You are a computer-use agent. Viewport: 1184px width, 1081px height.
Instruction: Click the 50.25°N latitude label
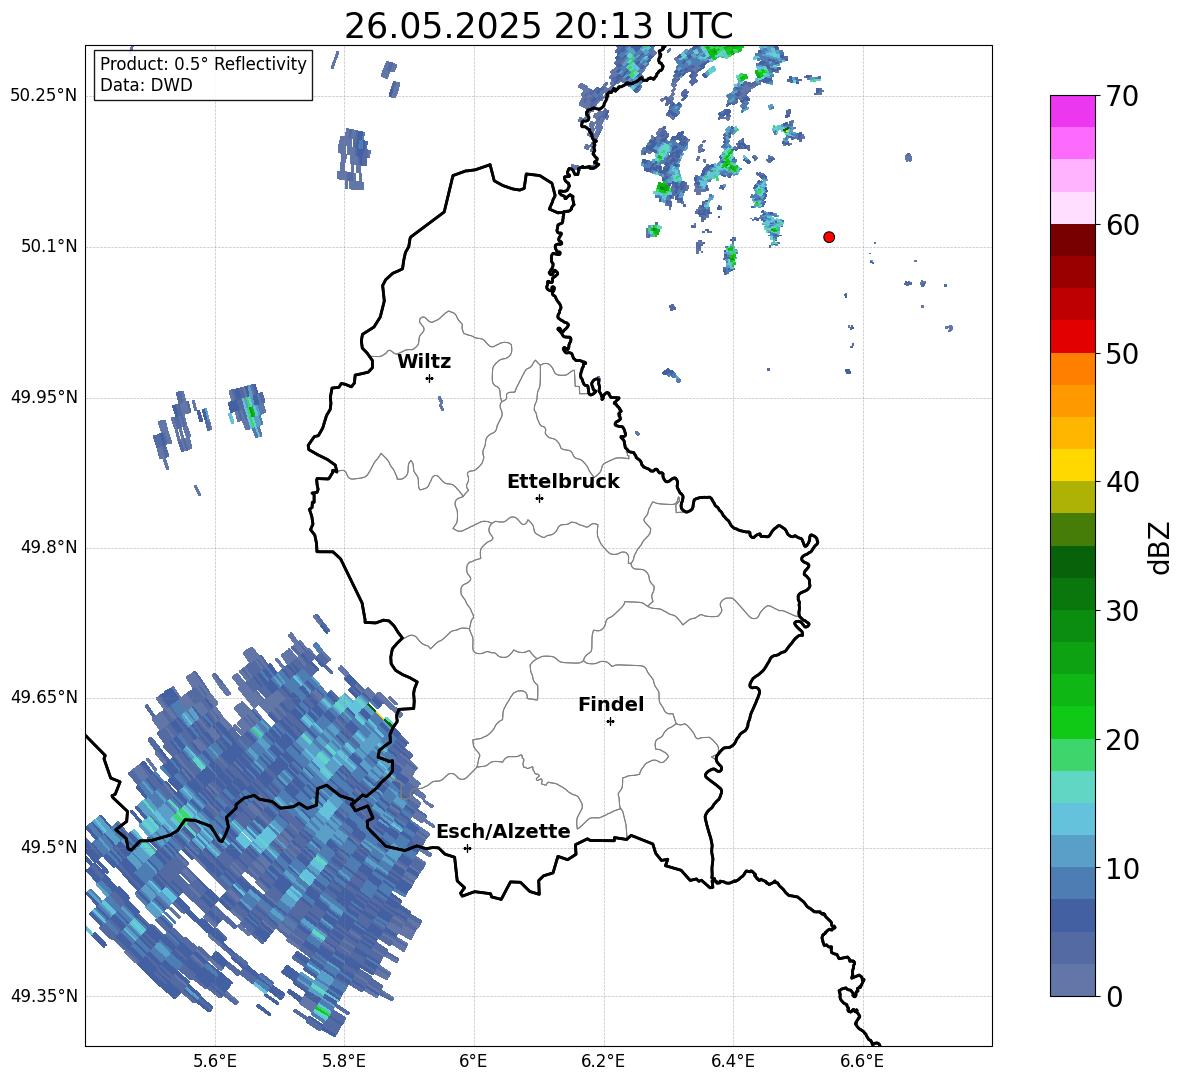click(44, 96)
